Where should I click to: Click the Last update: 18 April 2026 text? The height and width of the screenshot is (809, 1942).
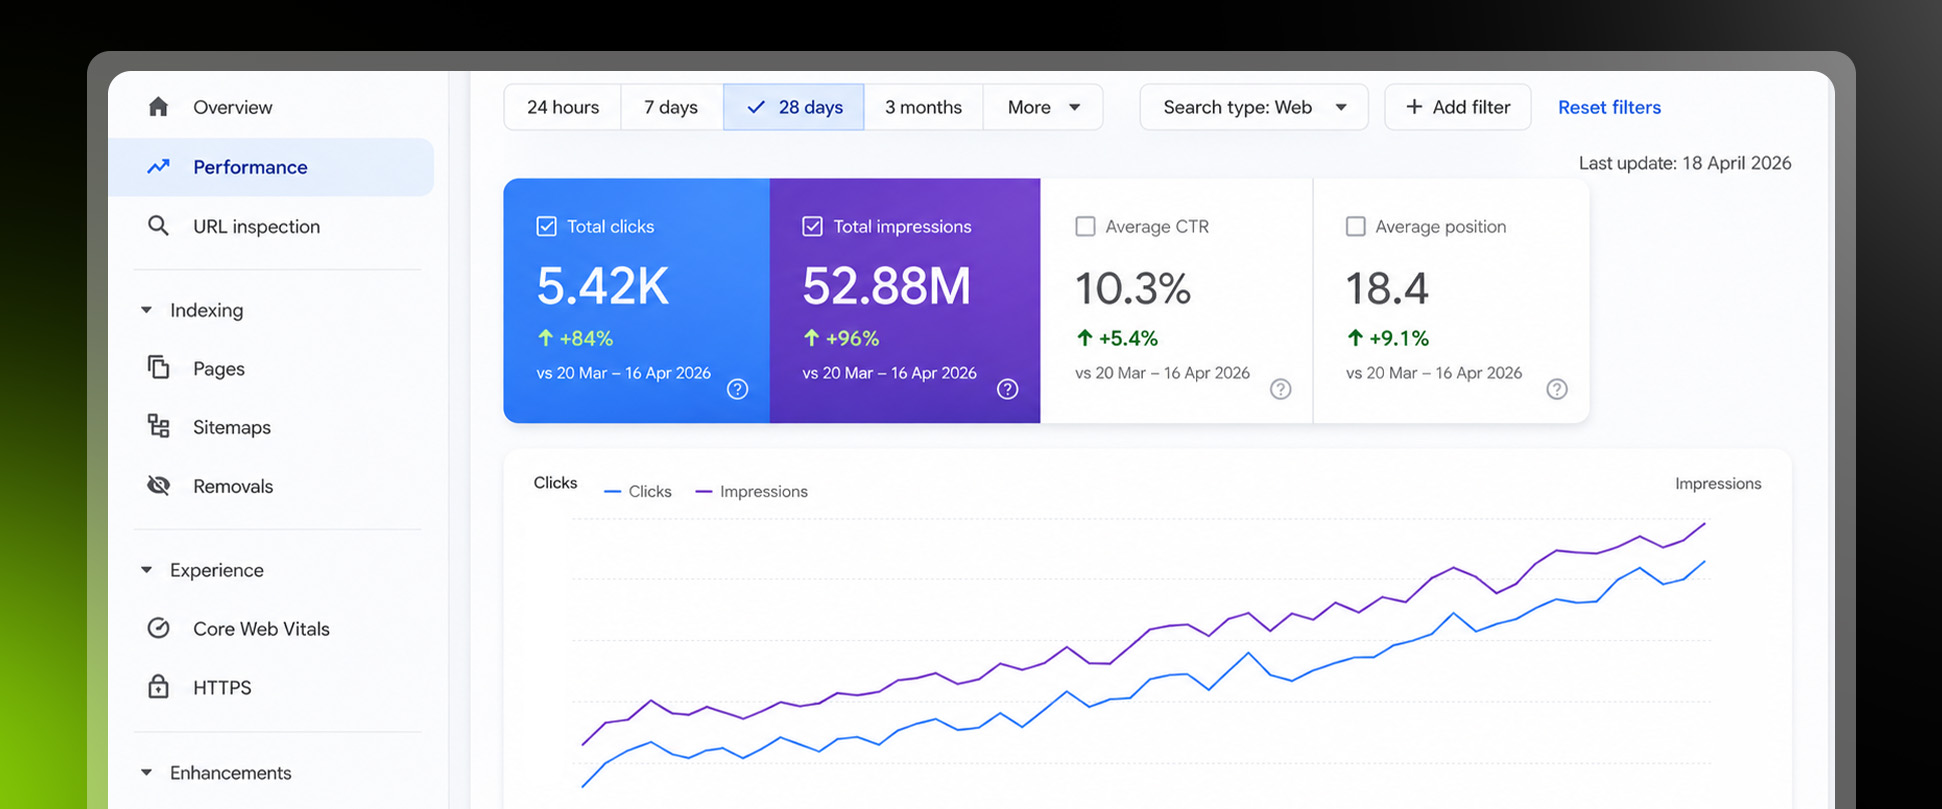[x=1685, y=163]
